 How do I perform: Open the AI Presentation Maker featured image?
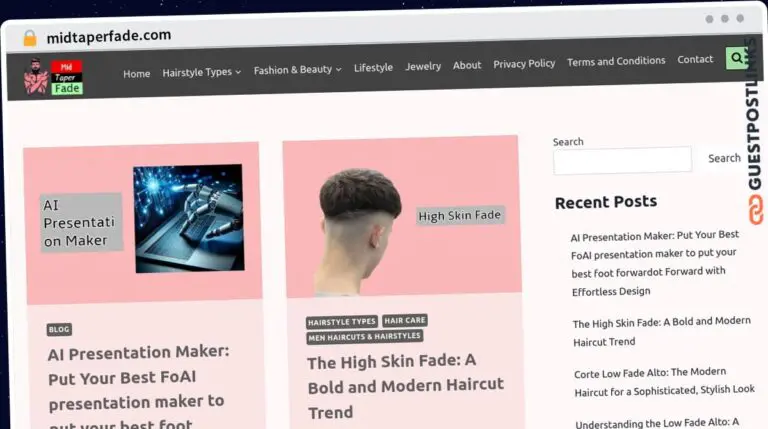coord(143,223)
